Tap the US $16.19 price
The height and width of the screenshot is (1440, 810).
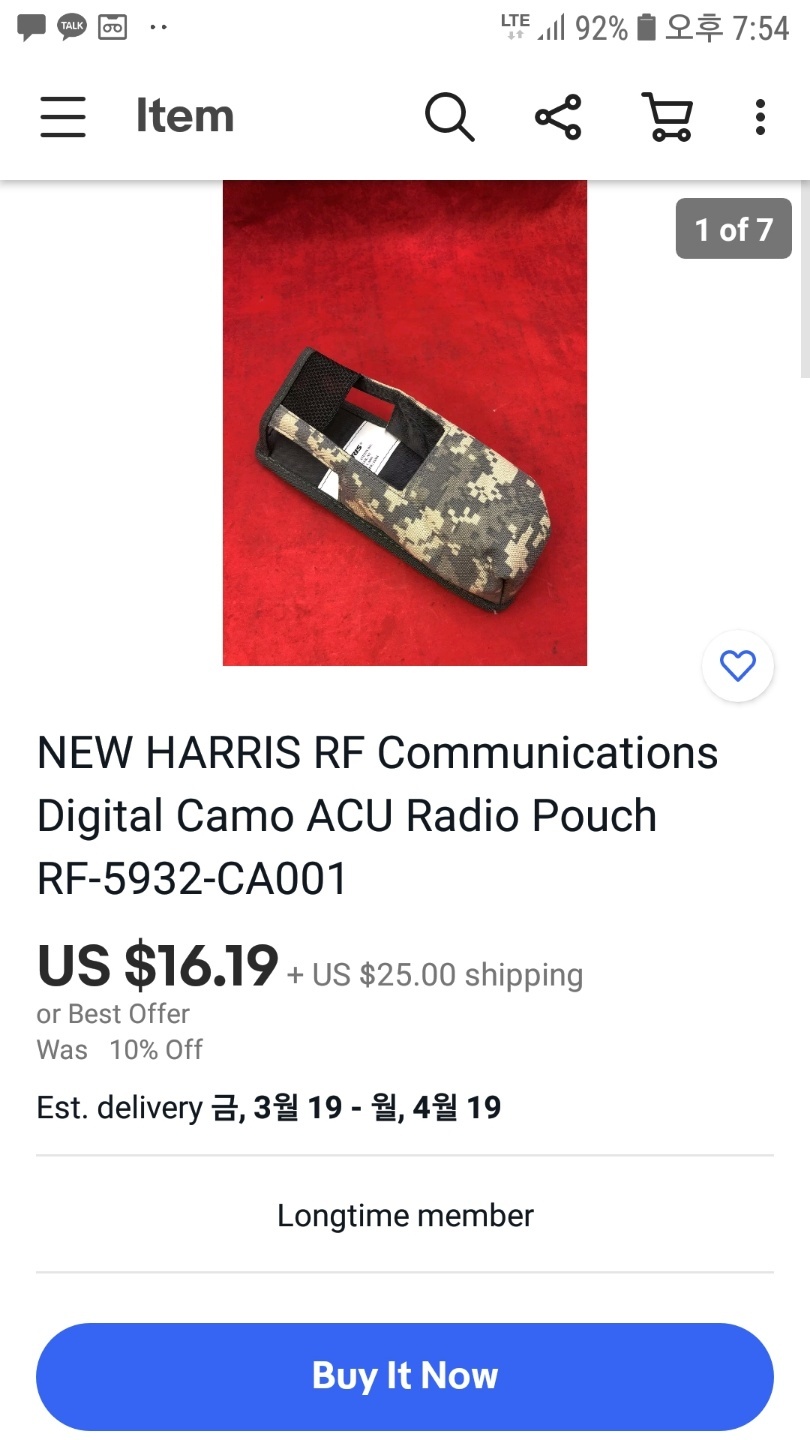158,966
